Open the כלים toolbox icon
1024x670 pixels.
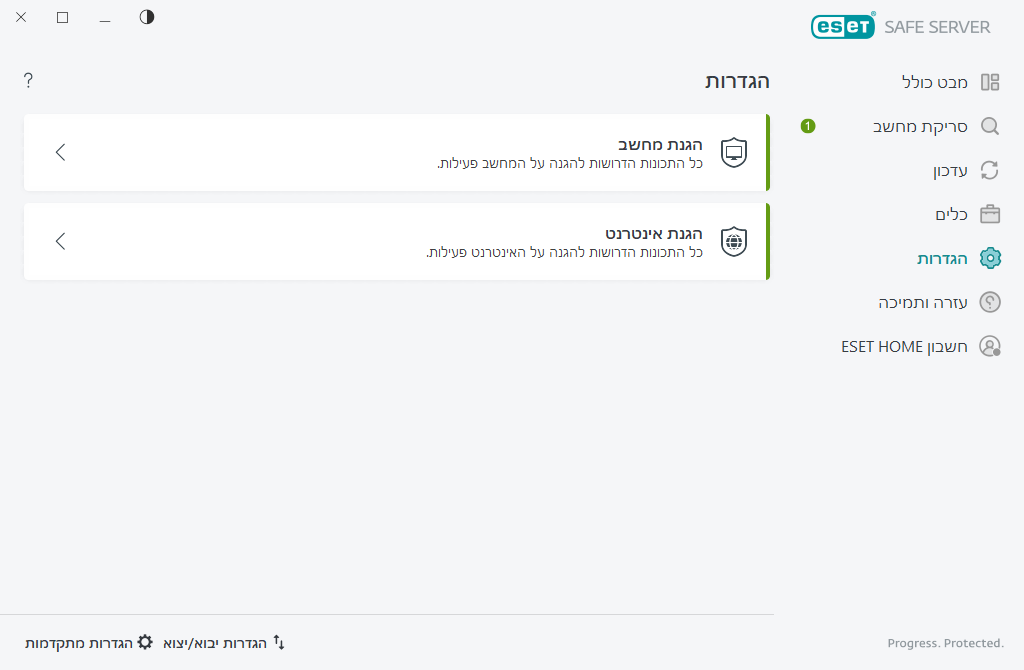(990, 214)
